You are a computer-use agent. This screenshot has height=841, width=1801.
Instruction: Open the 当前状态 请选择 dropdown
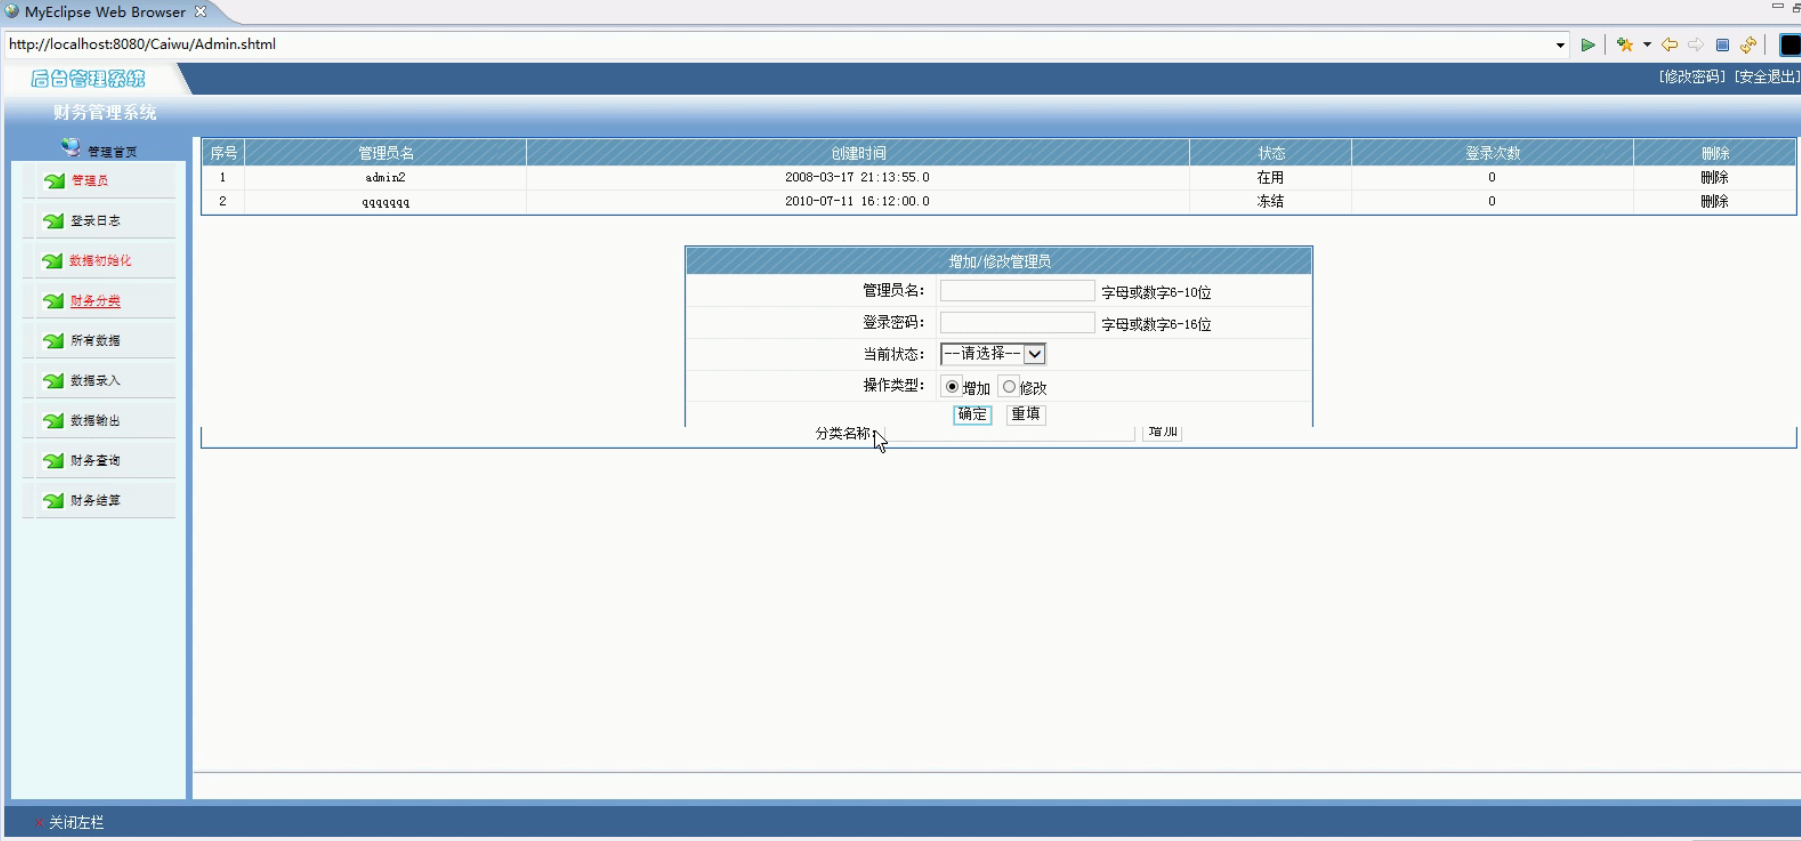(x=993, y=354)
